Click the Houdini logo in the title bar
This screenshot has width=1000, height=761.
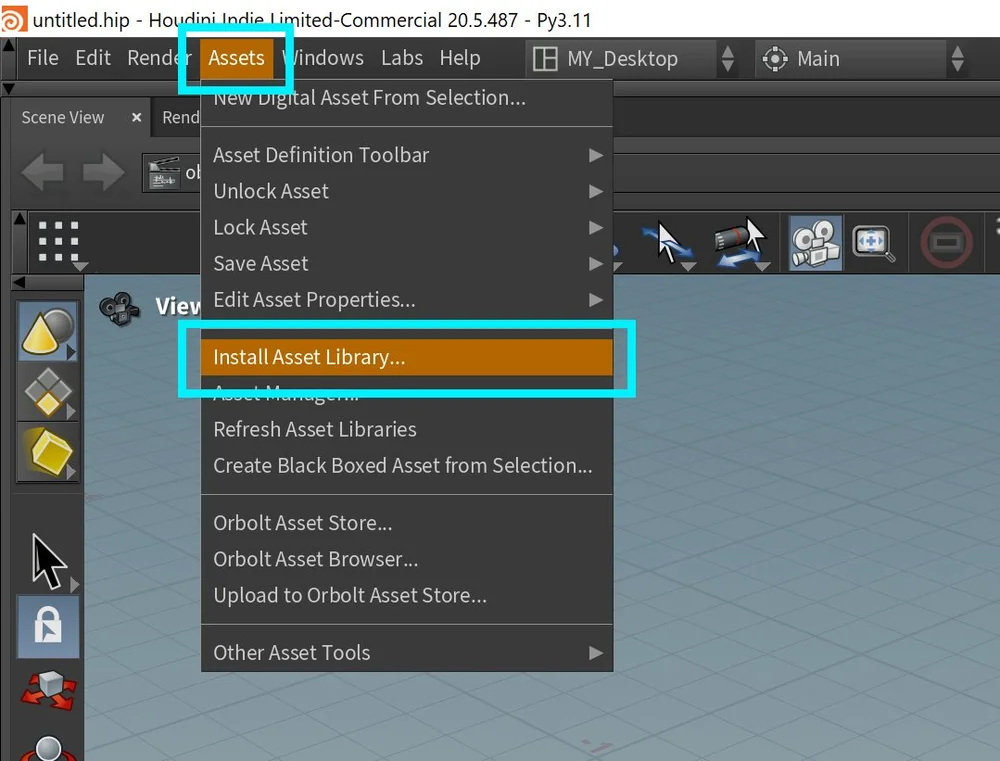pyautogui.click(x=13, y=18)
